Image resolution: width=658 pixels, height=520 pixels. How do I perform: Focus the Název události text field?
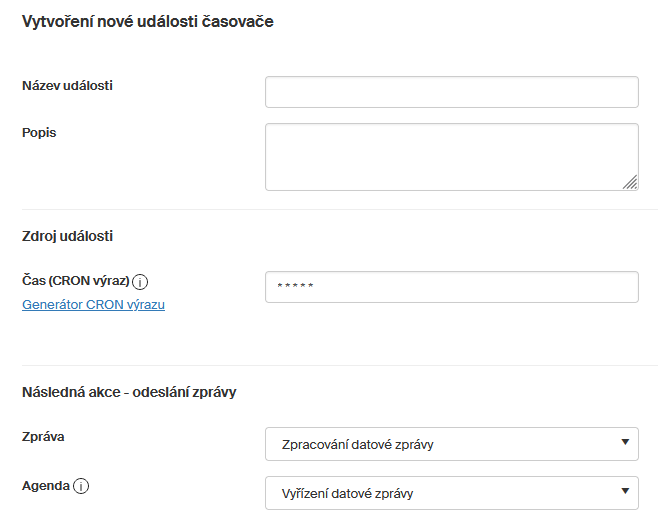[x=452, y=92]
